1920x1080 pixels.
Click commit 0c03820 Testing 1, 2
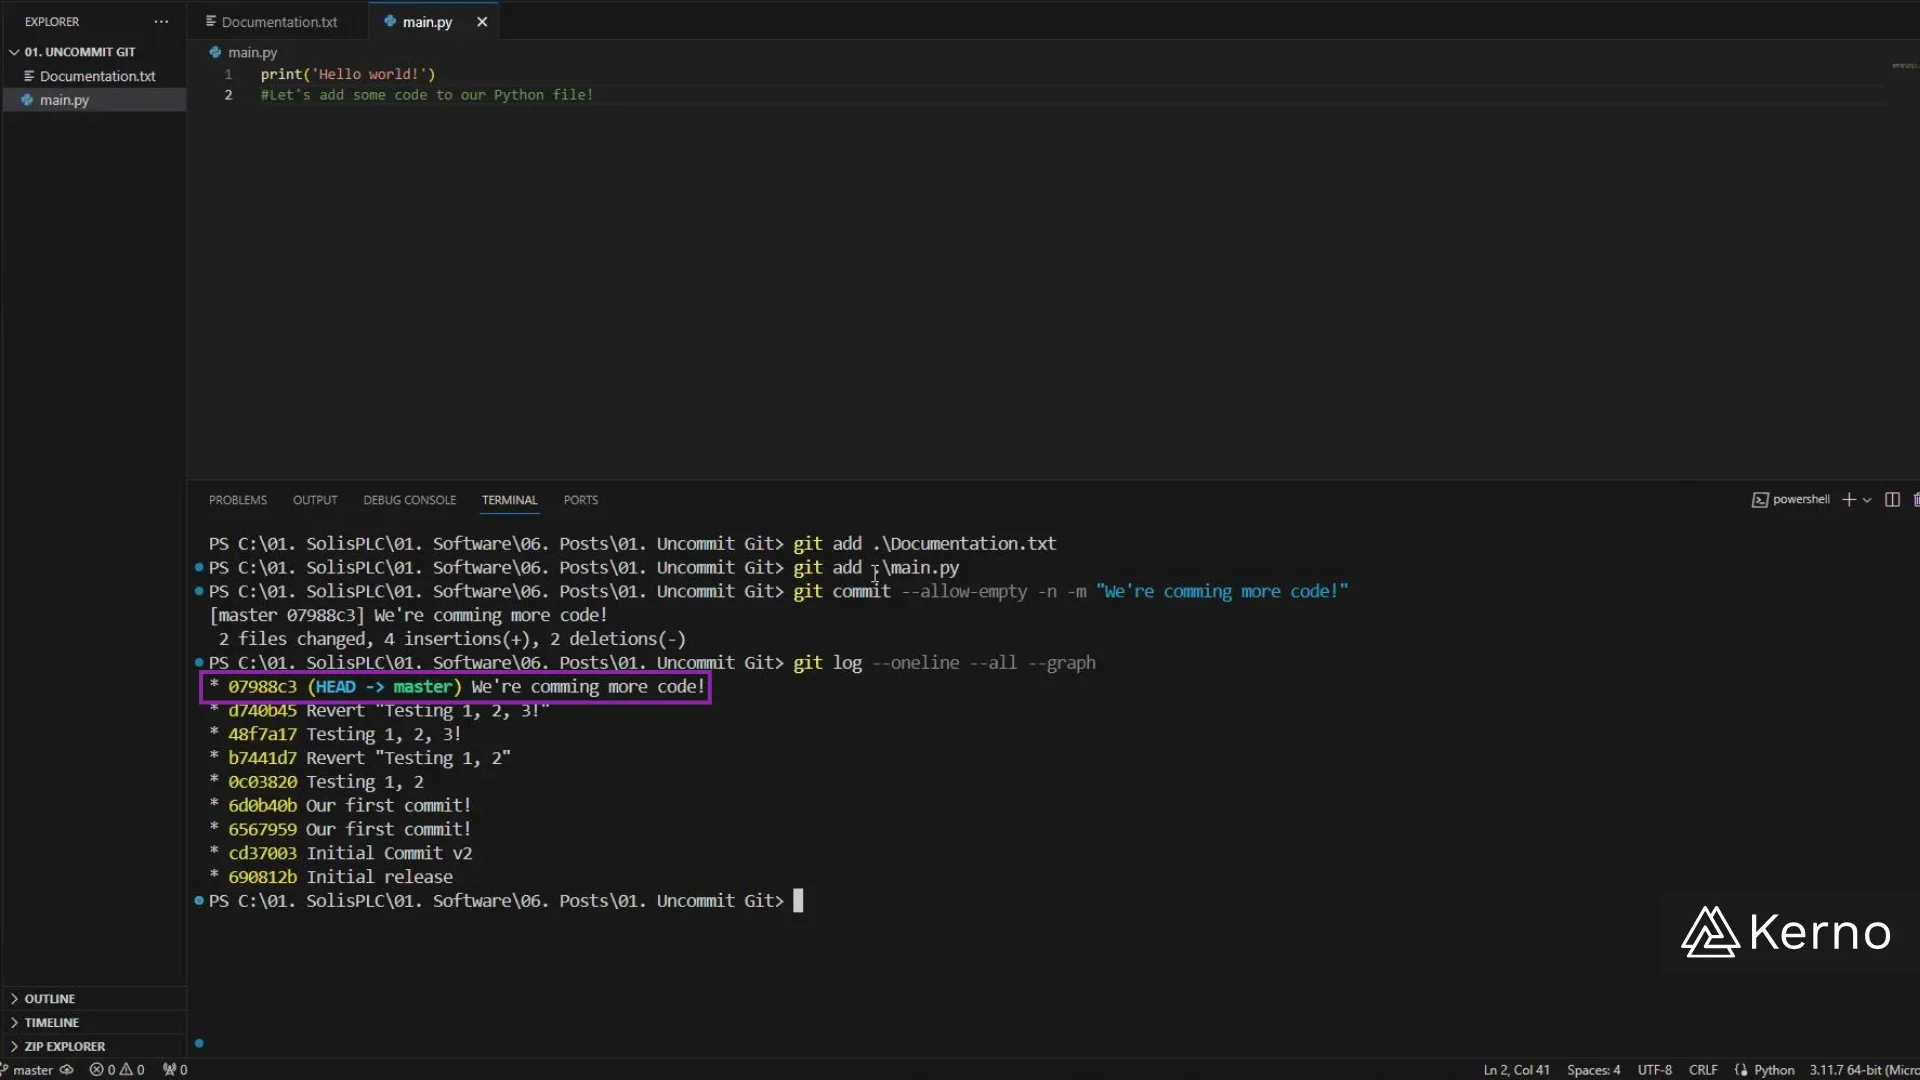(317, 782)
